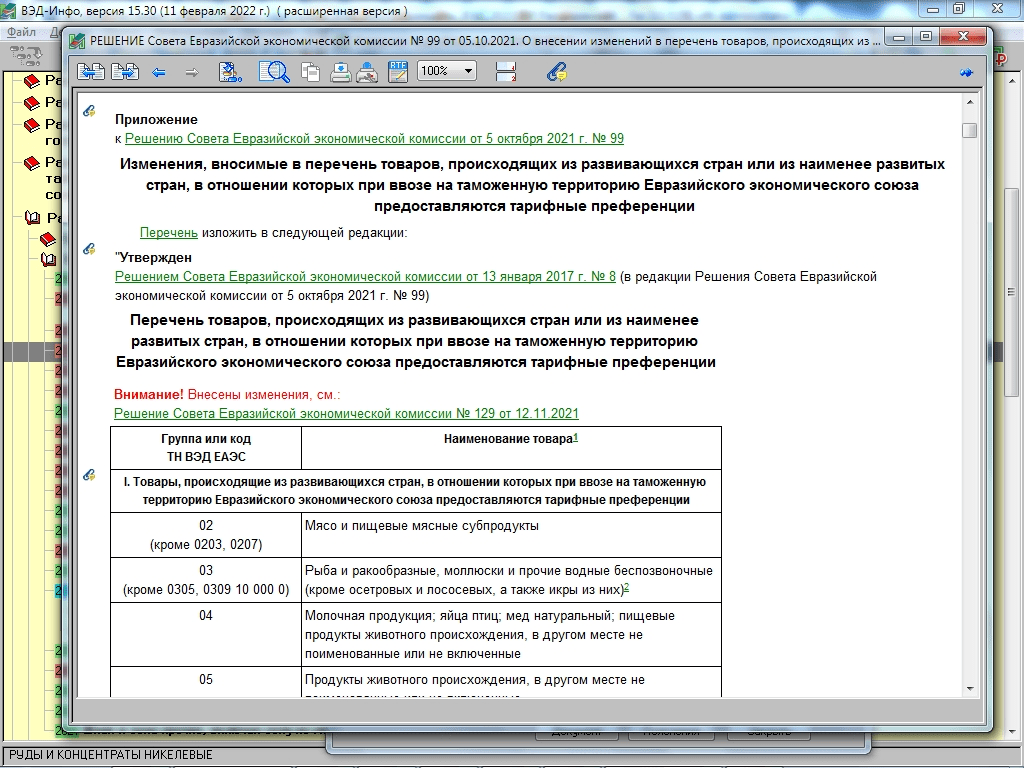This screenshot has width=1024, height=768.
Task: Click the document window title bar text
Action: pyautogui.click(x=485, y=41)
